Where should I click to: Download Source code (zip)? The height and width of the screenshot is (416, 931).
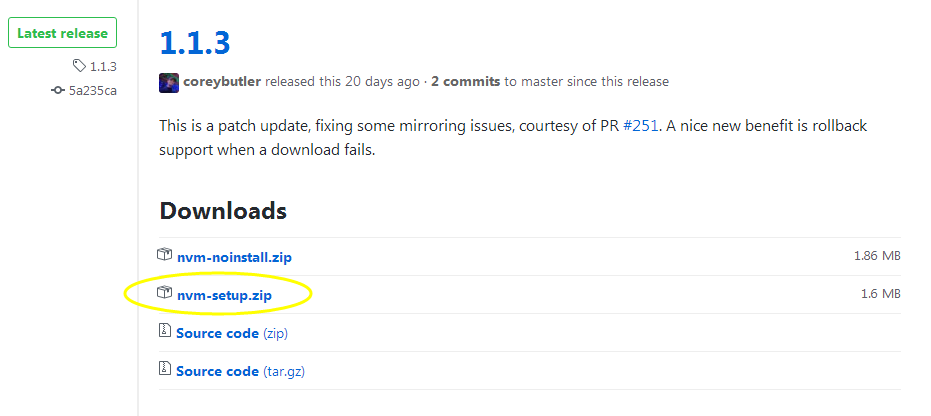(232, 334)
